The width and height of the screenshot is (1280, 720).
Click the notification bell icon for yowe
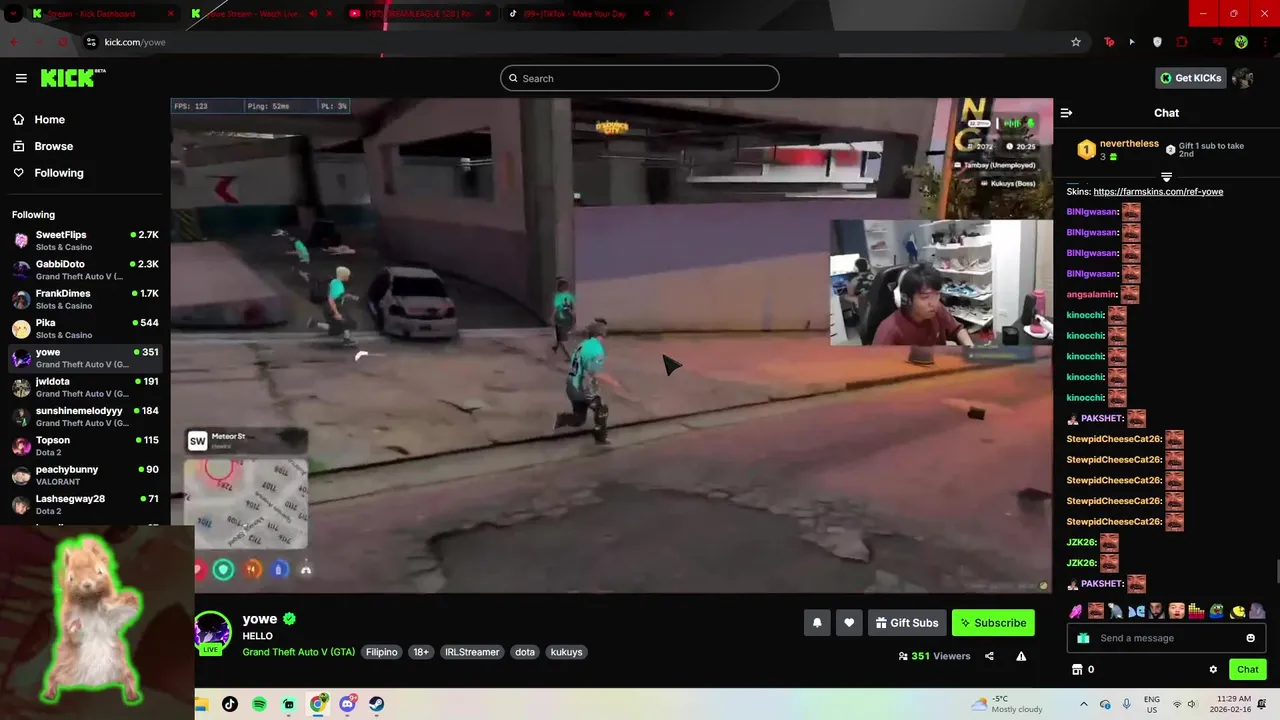(x=817, y=622)
